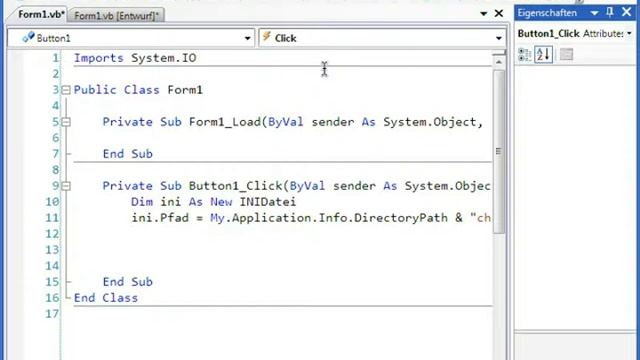This screenshot has width=640, height=360.
Task: Click the Eigenschaften panel title
Action: [x=547, y=13]
